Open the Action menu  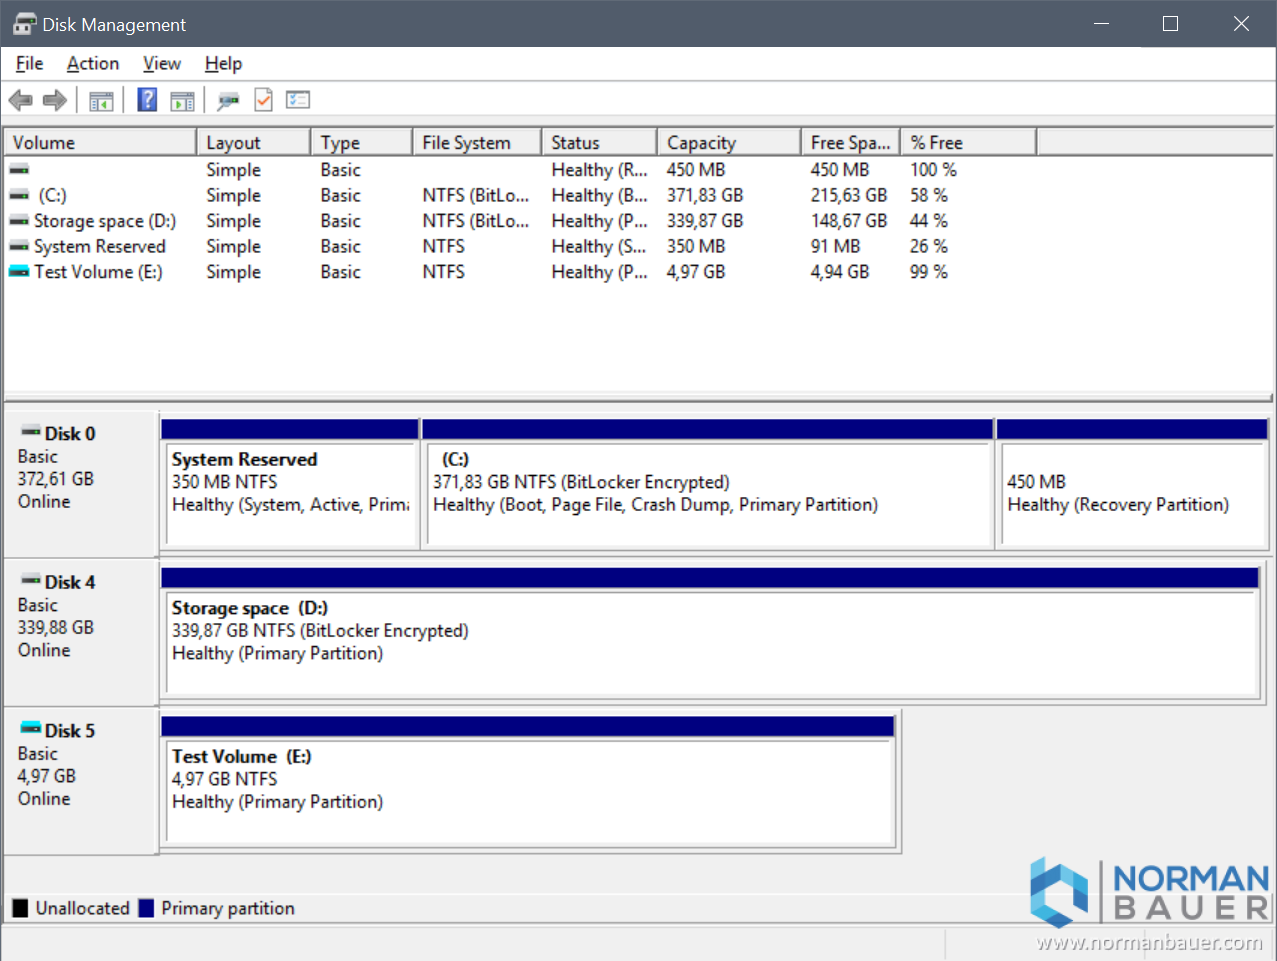[92, 64]
